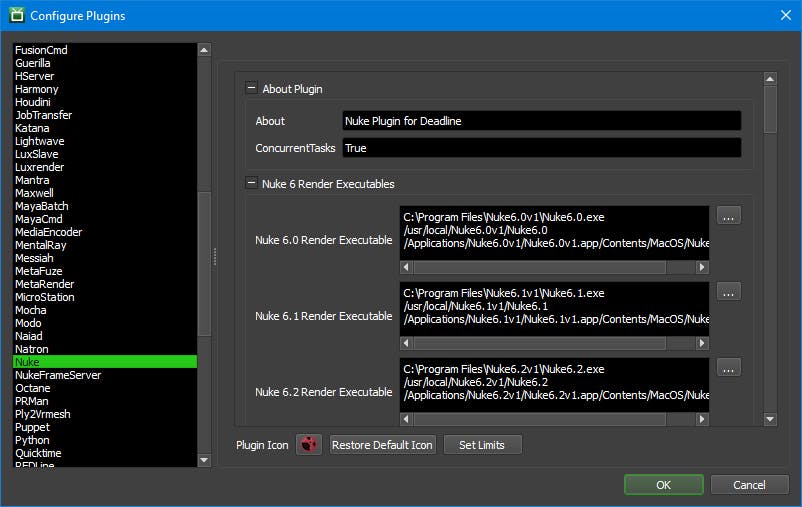
Task: Open the Set Limits dialog
Action: pos(482,445)
